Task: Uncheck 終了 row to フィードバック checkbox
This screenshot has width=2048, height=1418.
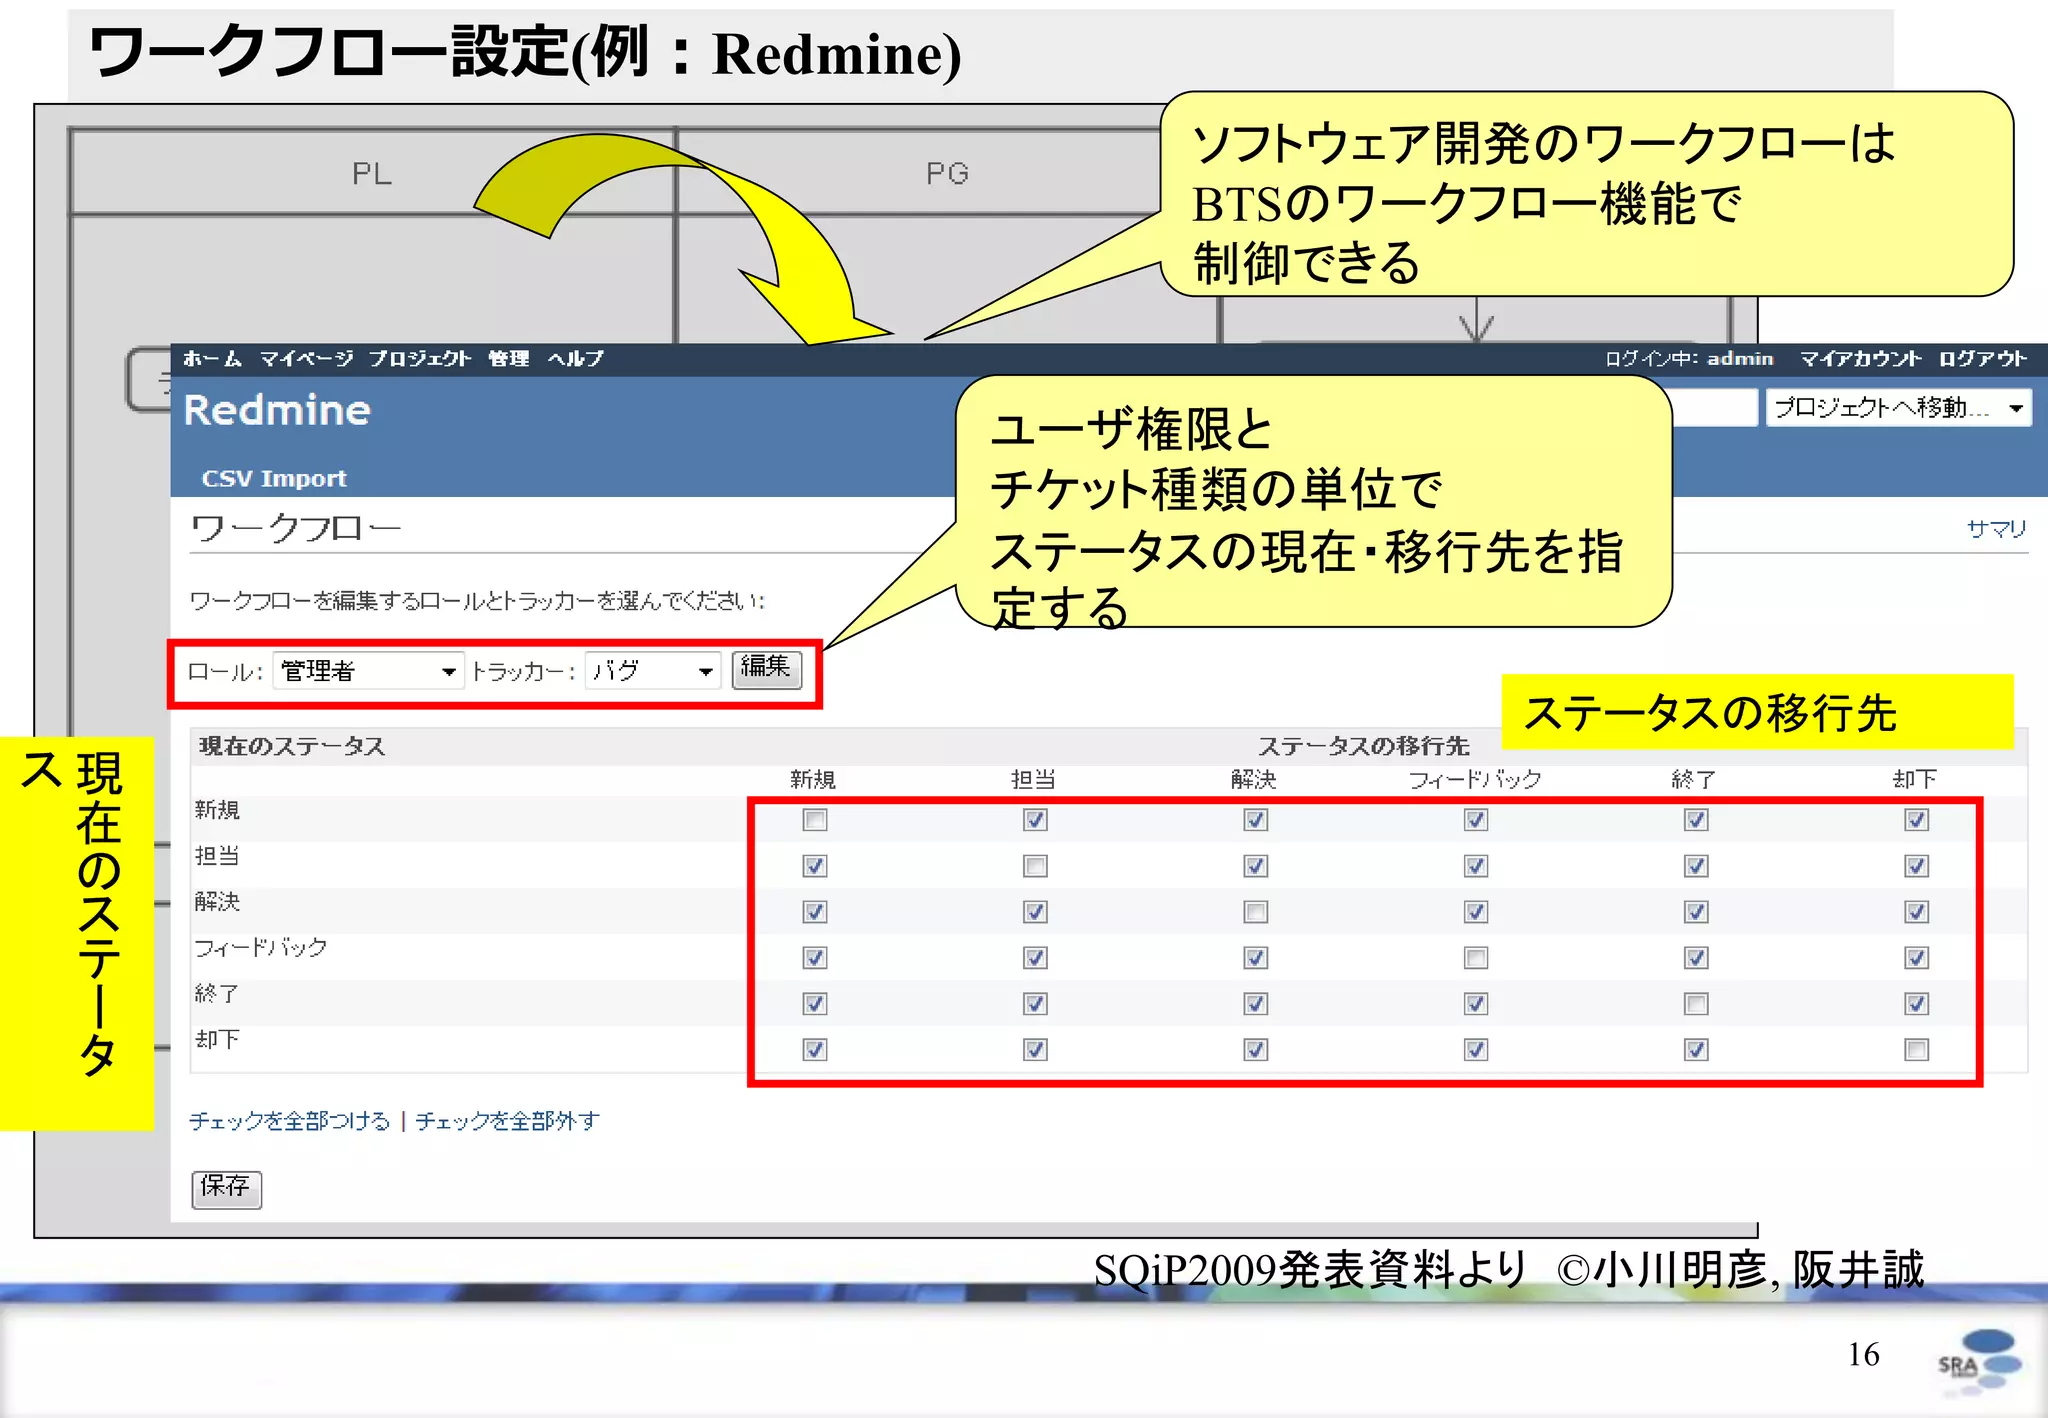Action: click(x=1476, y=1004)
